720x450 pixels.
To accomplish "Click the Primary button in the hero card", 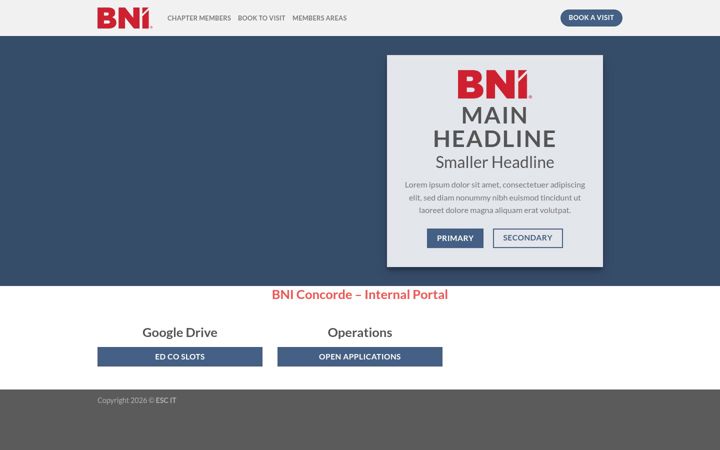I will click(x=455, y=238).
